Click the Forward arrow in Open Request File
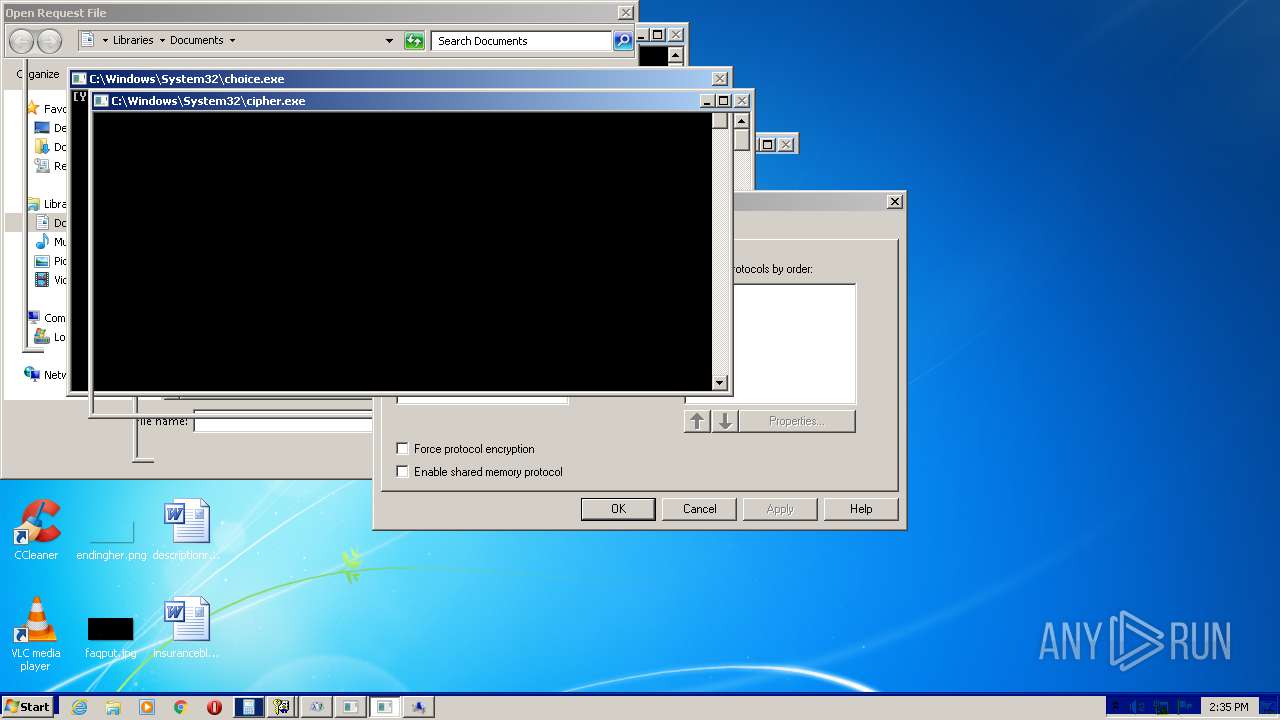 (x=49, y=41)
